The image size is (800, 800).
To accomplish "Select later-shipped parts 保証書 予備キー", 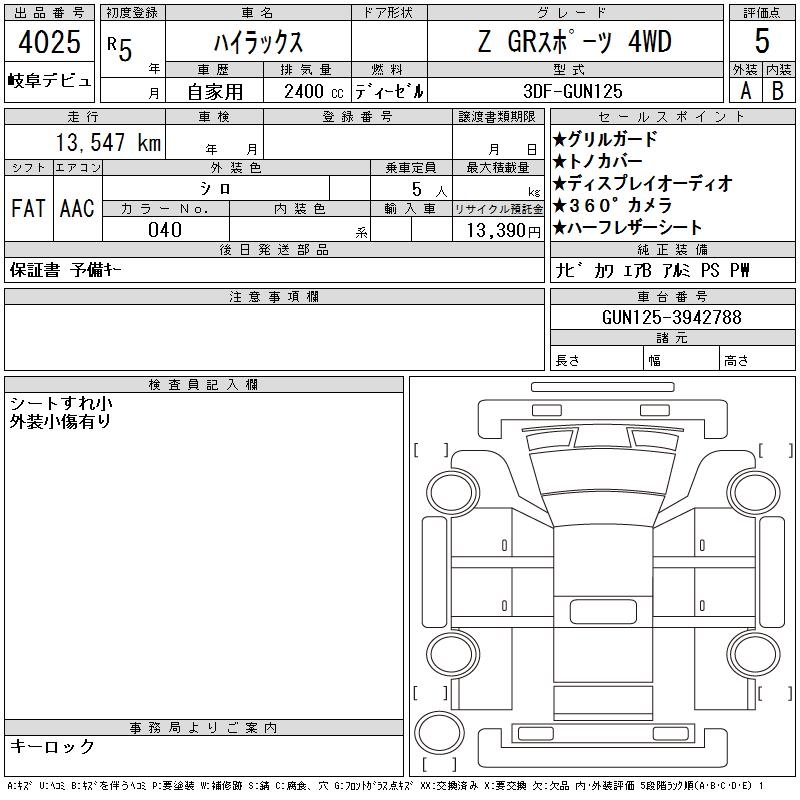I will point(65,270).
